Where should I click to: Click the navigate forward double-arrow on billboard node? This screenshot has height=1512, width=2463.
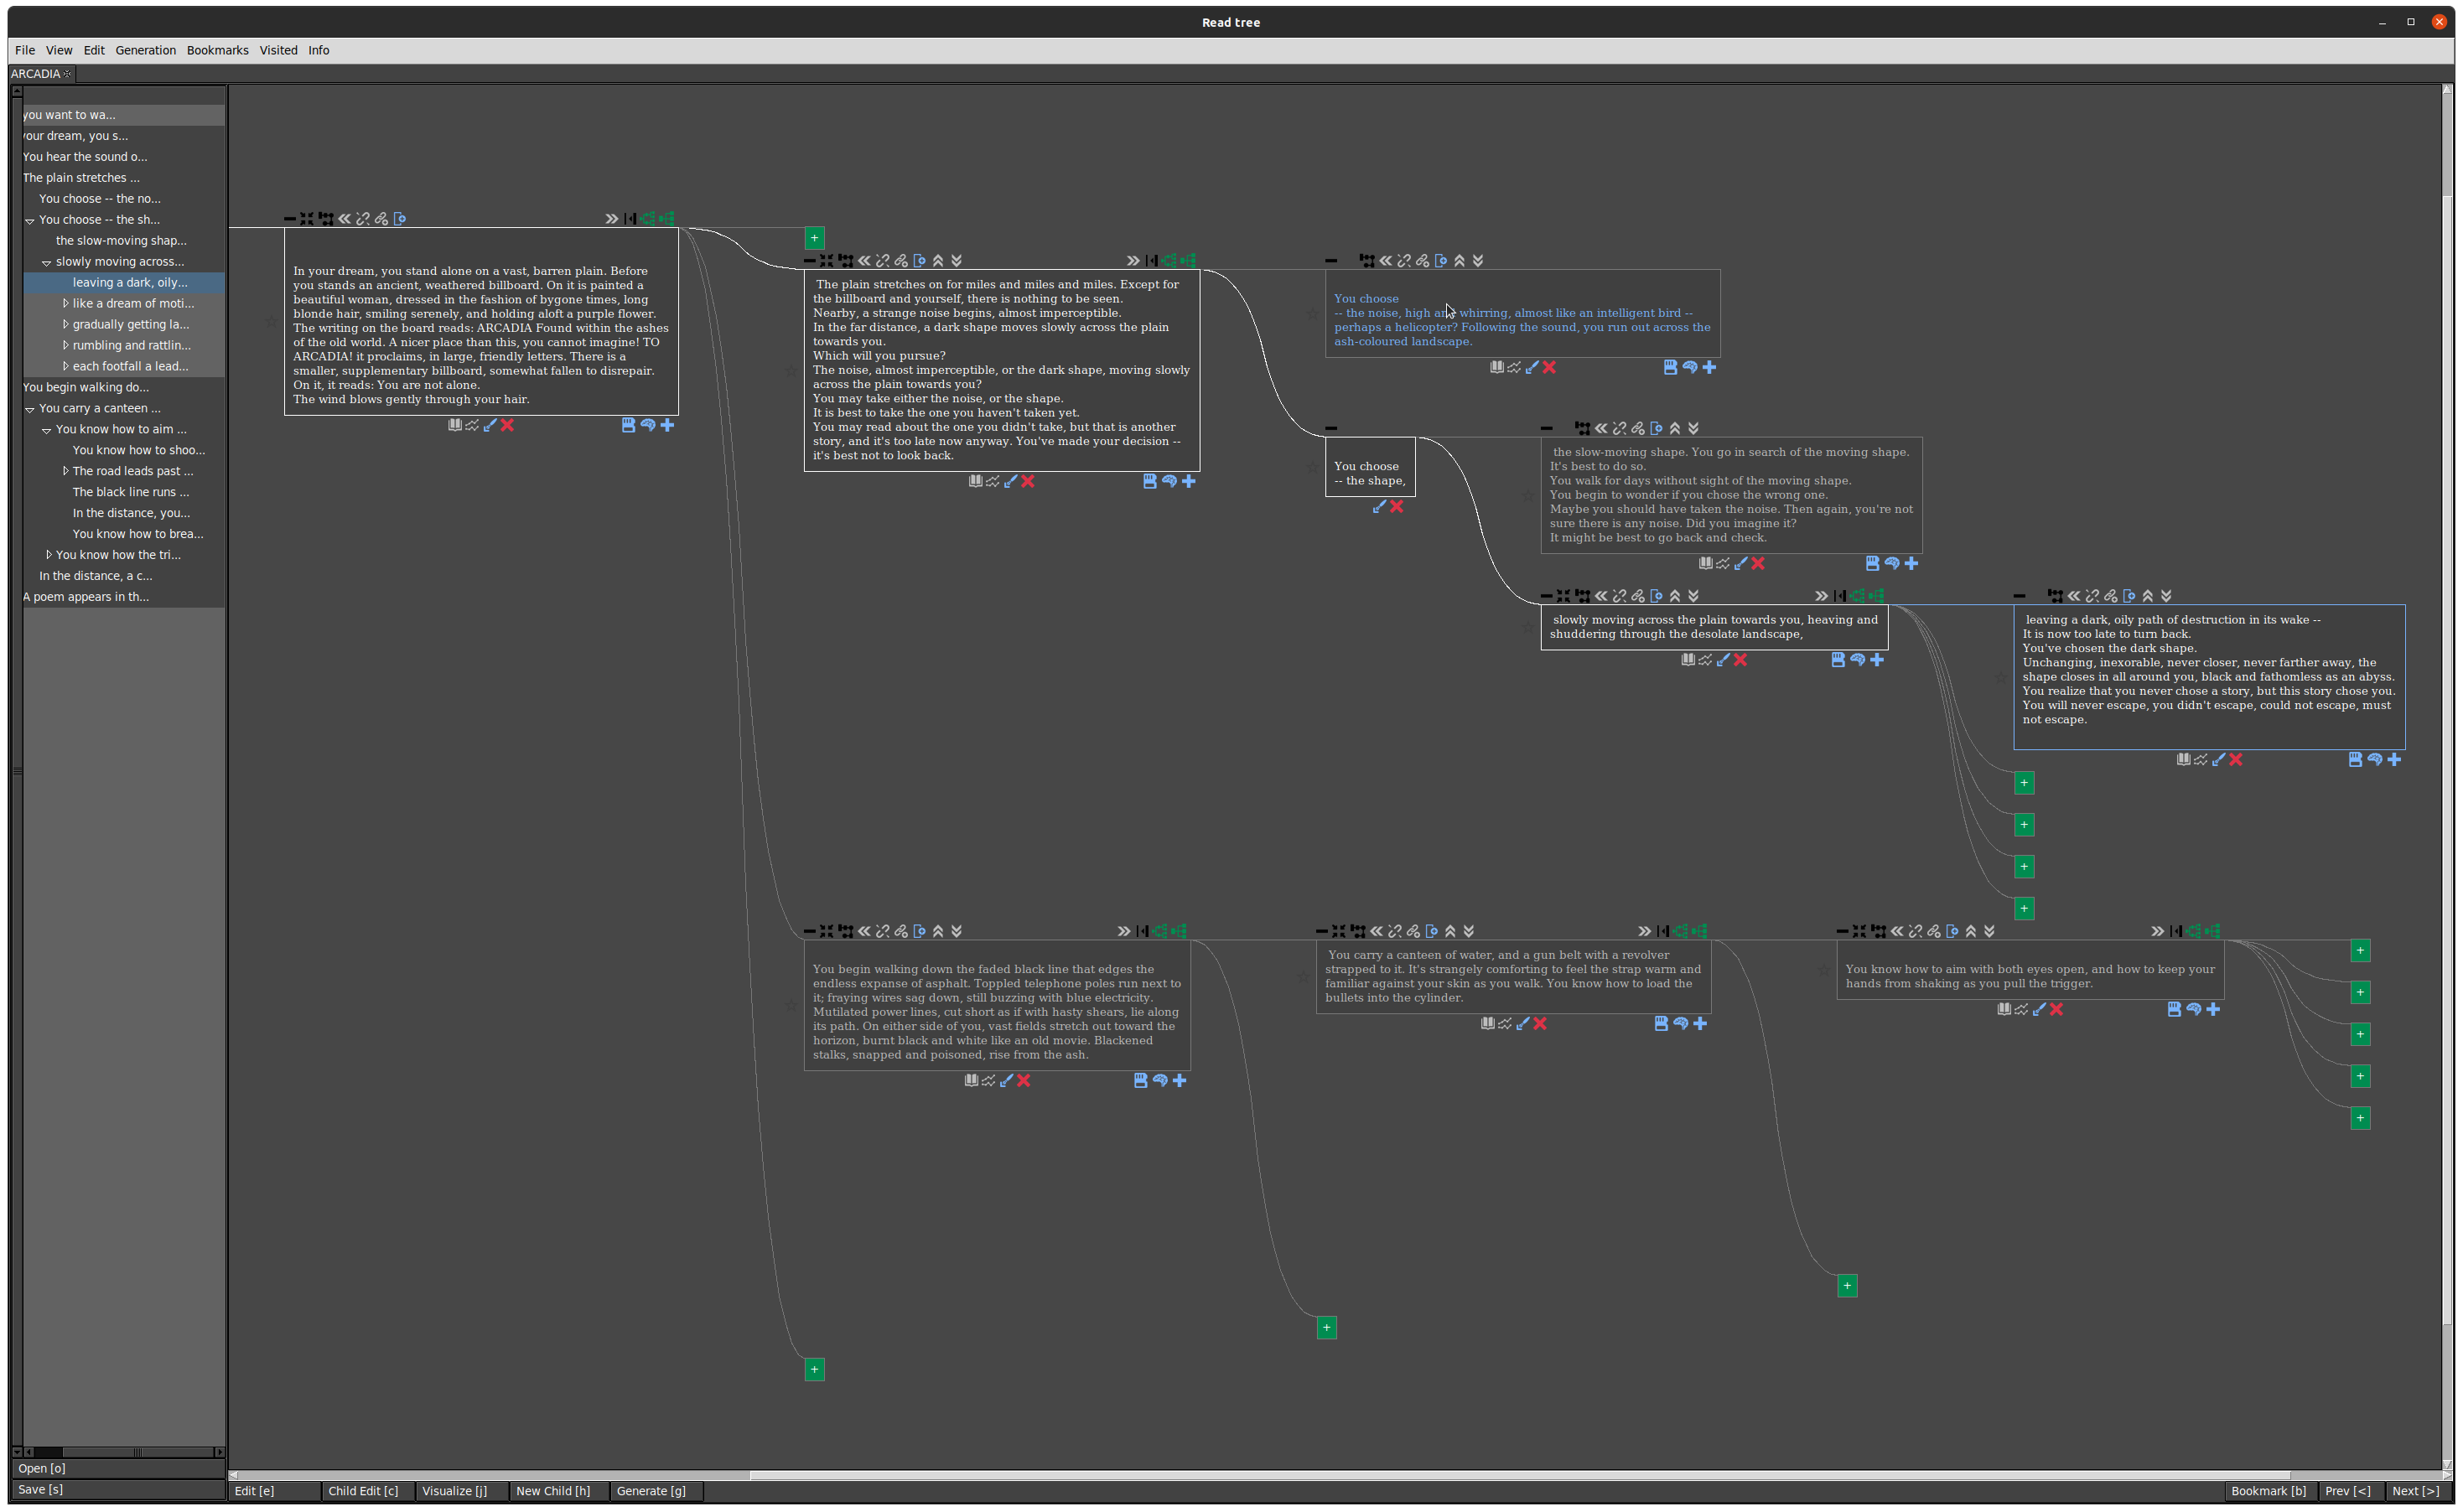612,218
